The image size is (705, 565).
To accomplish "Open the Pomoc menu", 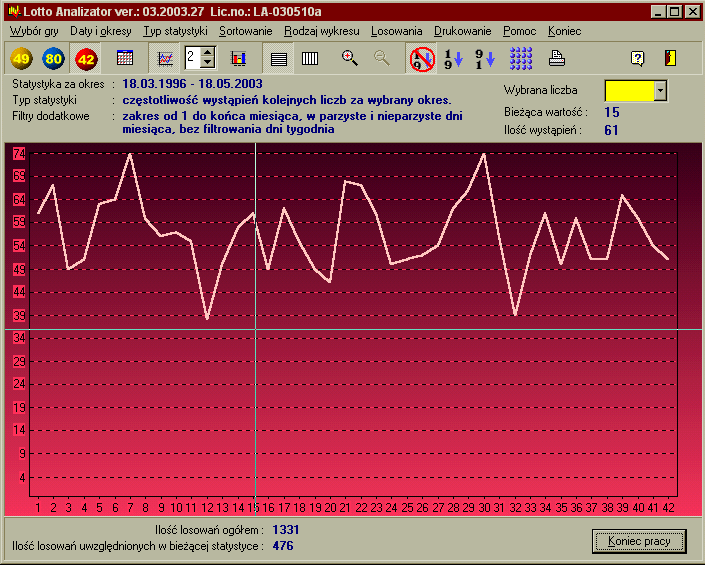I will pyautogui.click(x=519, y=31).
